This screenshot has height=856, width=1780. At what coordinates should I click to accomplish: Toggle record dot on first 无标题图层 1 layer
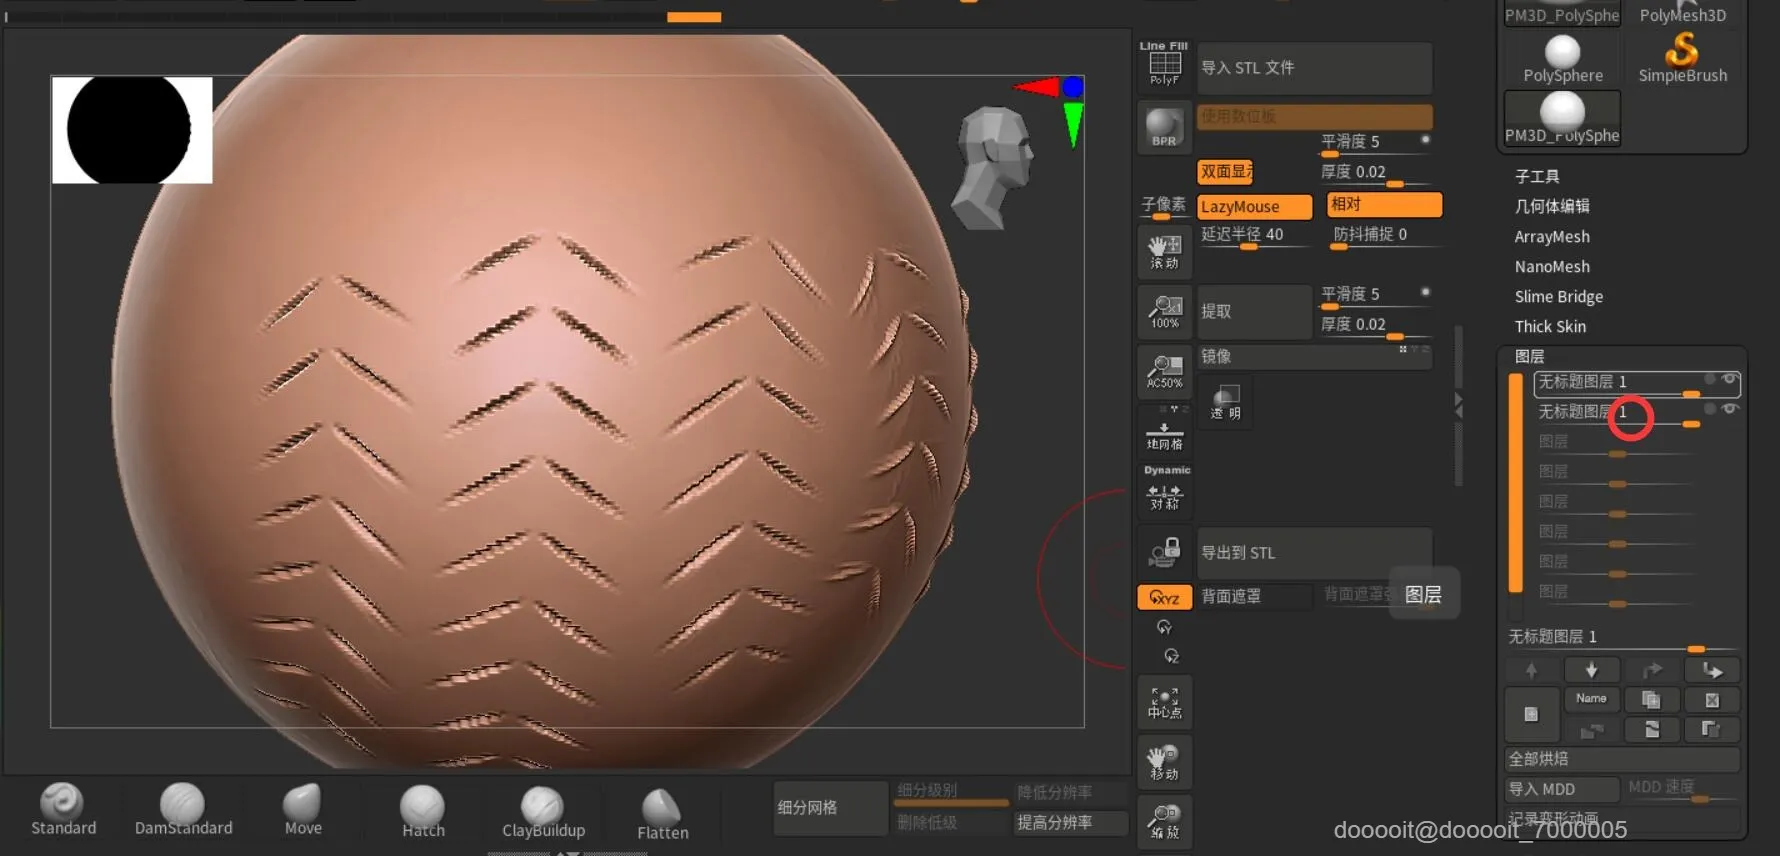[x=1710, y=379]
